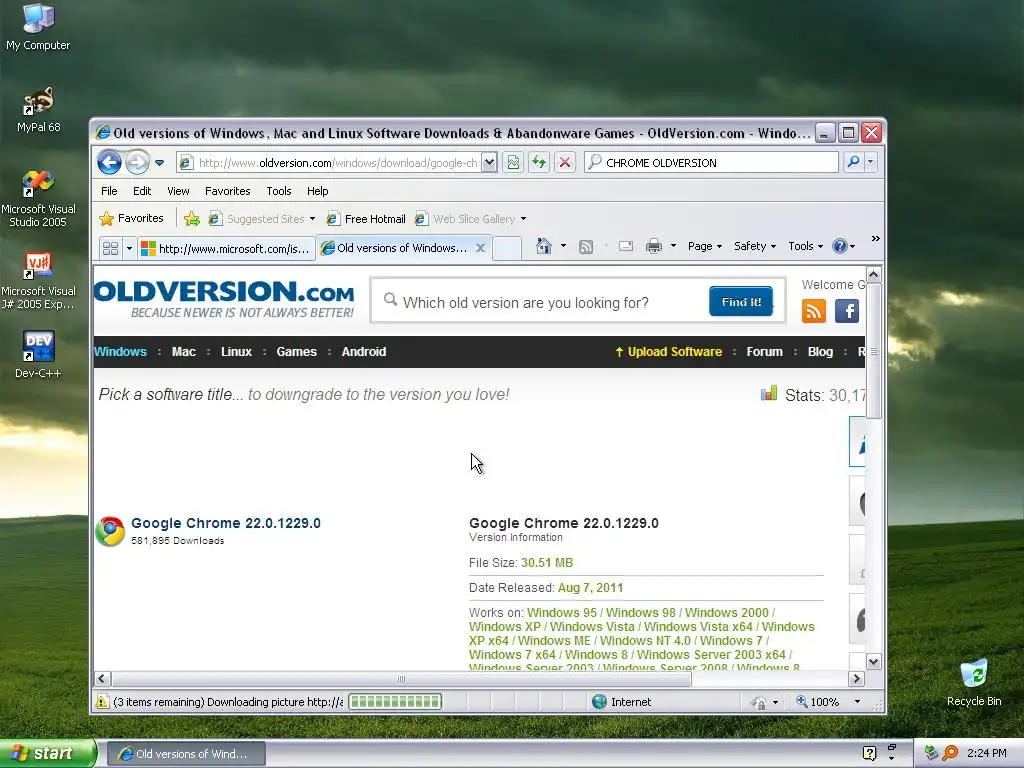Click the Compatibility View icon
This screenshot has height=768, width=1024.
coord(513,163)
